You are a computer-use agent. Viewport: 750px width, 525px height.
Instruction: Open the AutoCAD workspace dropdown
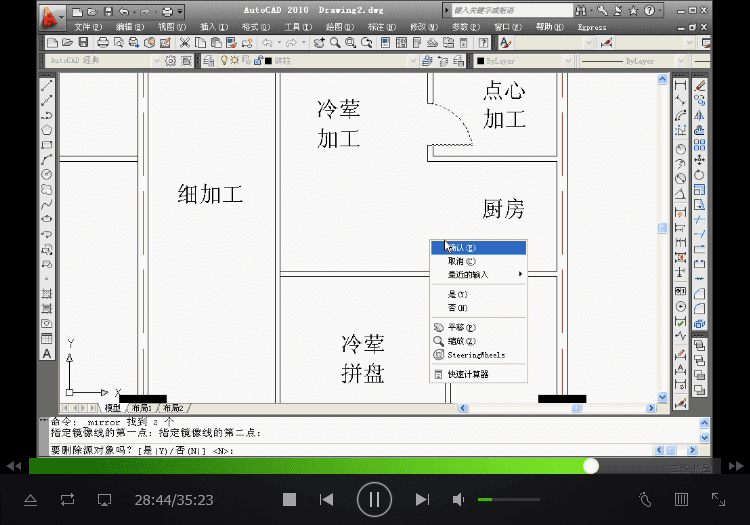[x=156, y=61]
